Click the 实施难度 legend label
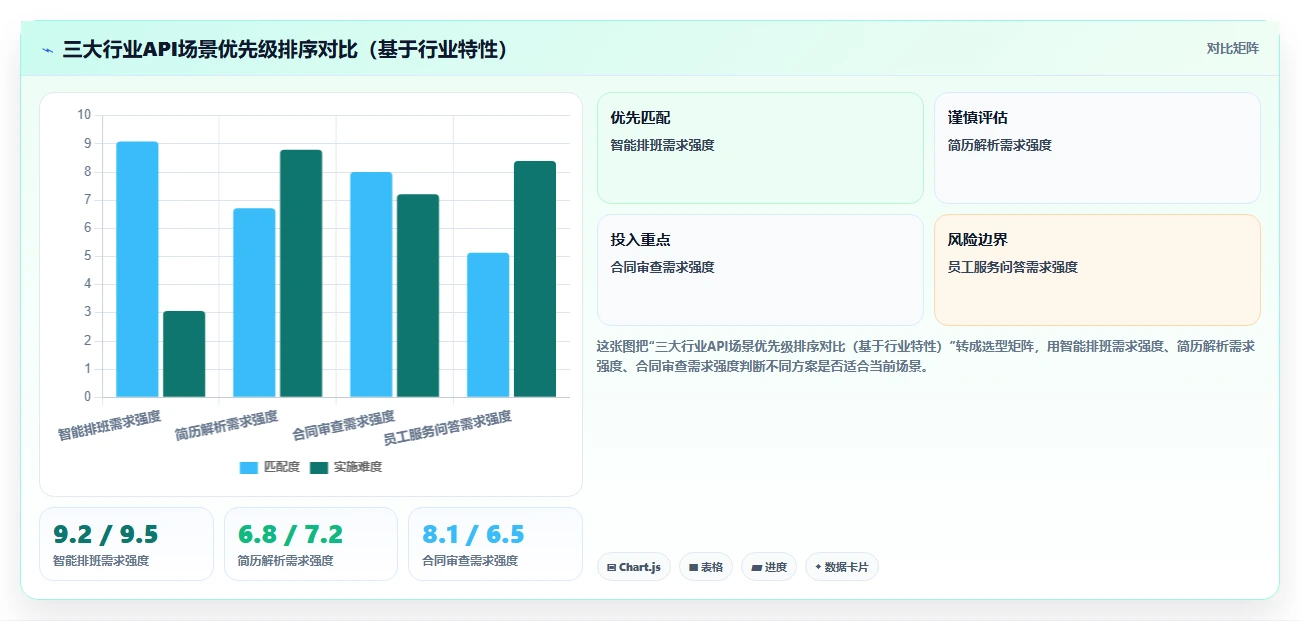Viewport: 1300px width, 621px height. pos(358,467)
